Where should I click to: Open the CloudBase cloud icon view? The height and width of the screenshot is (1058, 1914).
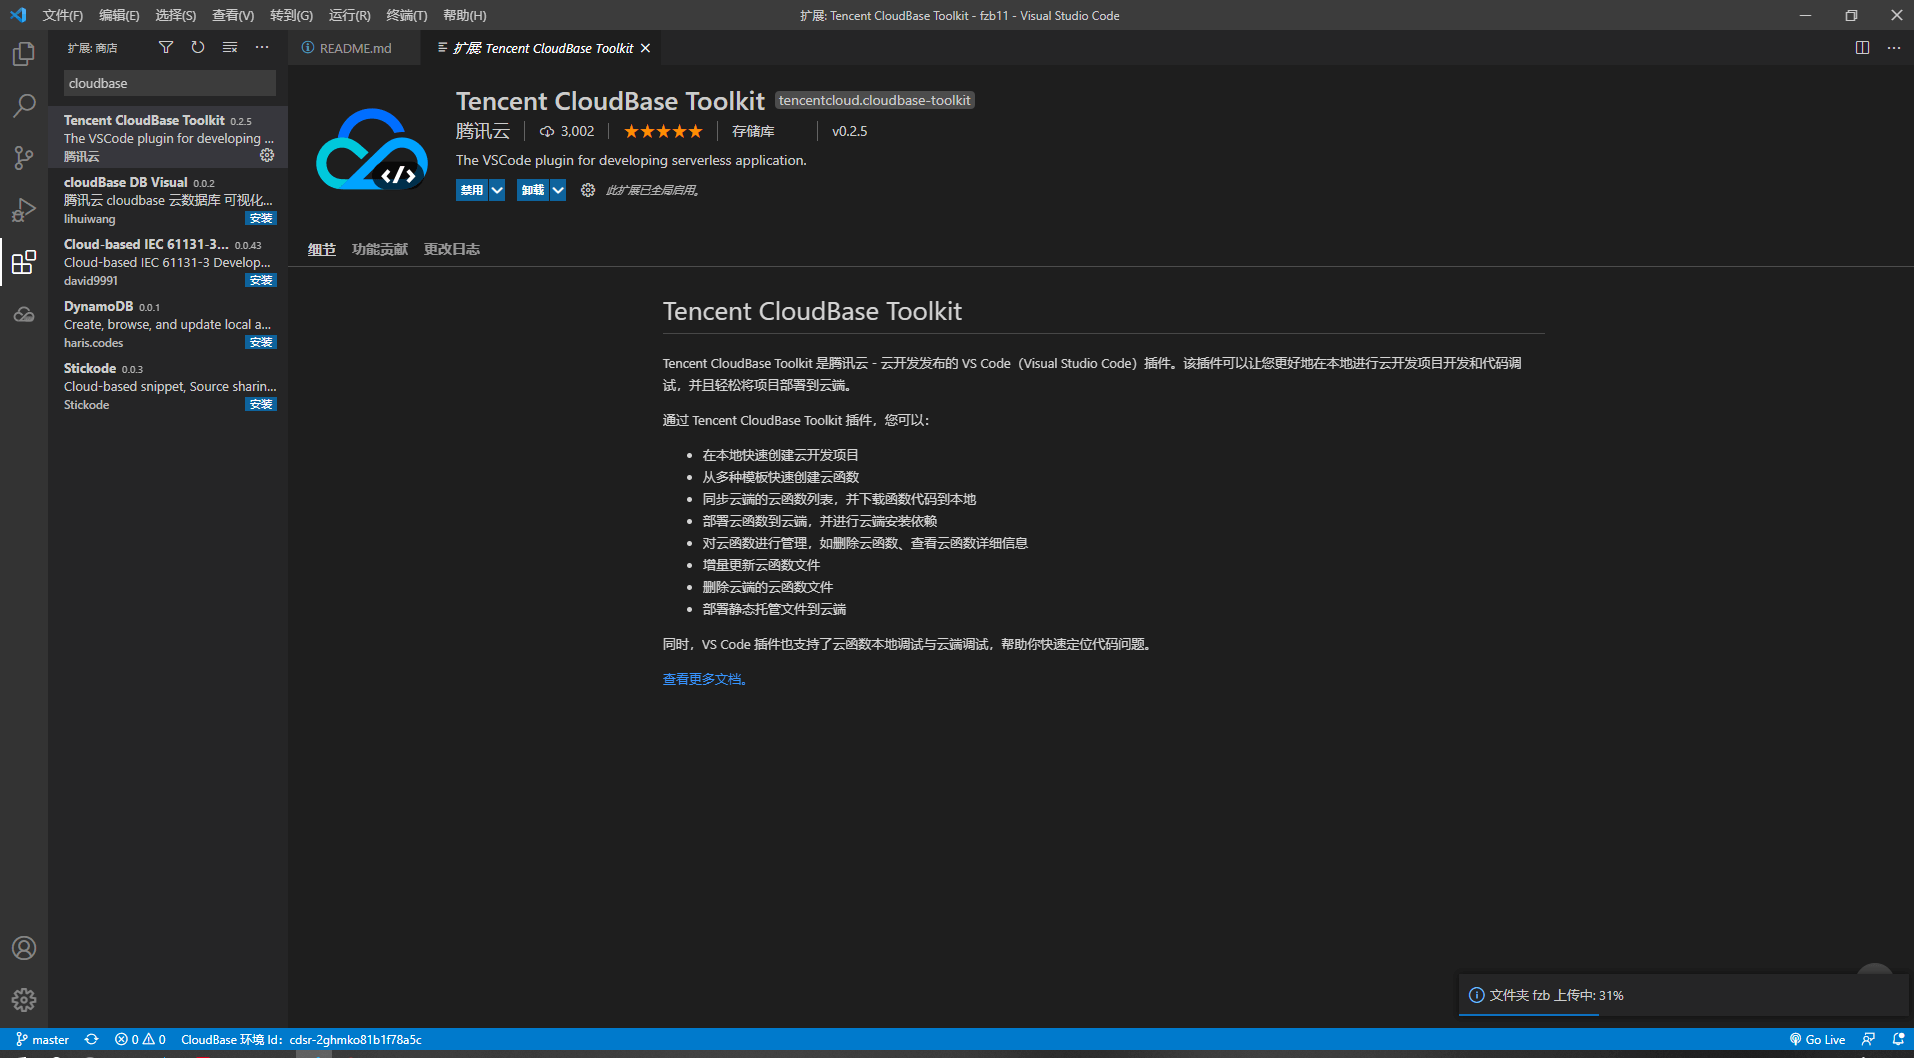(x=24, y=314)
